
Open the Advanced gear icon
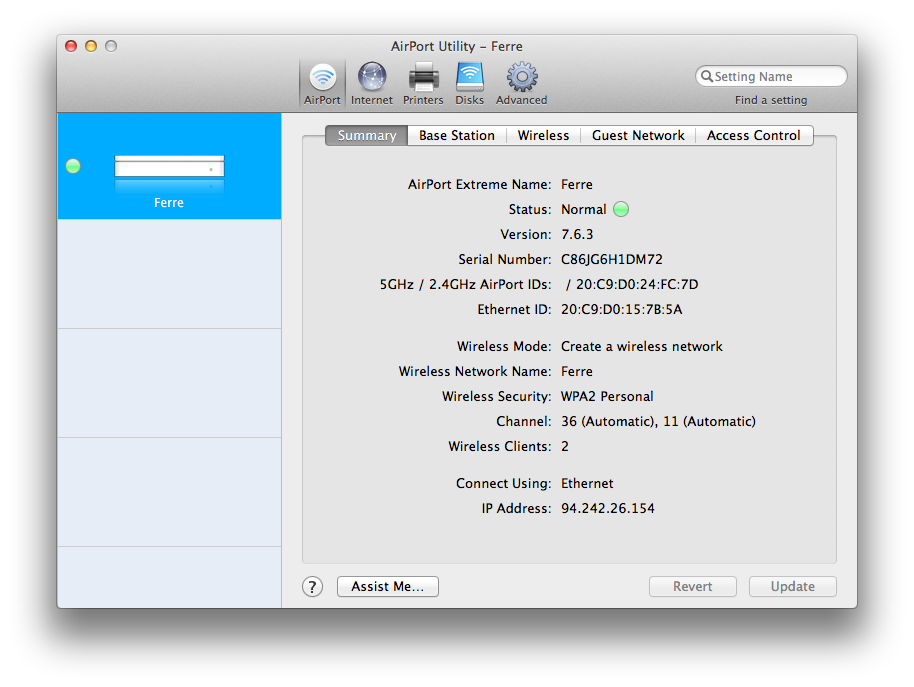coord(522,83)
